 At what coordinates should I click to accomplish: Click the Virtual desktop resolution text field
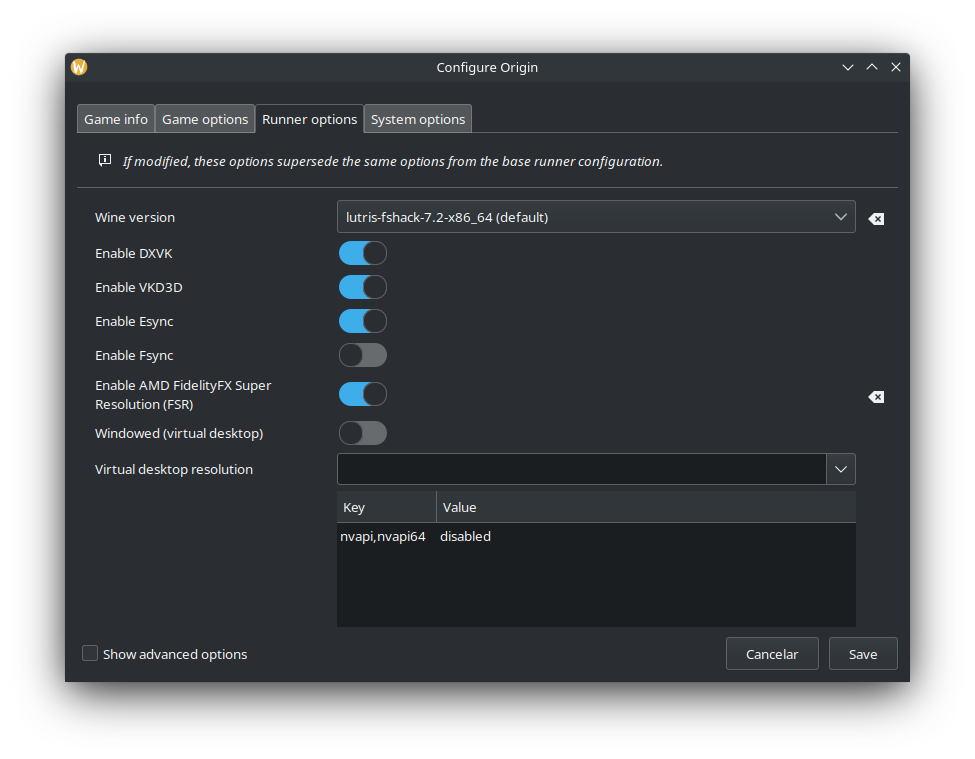click(x=581, y=469)
